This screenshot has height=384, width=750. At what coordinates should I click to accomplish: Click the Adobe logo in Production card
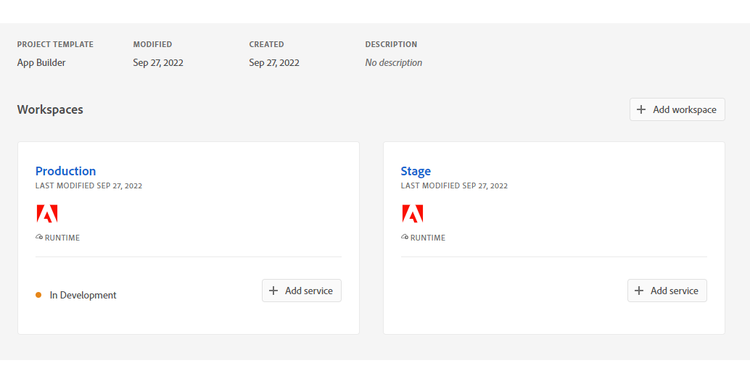47,214
